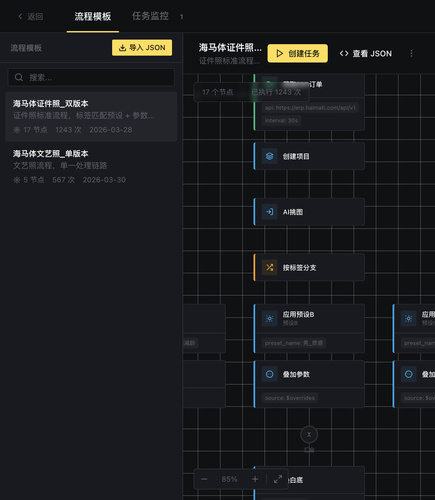Viewport: 435px width, 500px height.
Task: Click the 17 节点 text in template list
Action: 35,130
